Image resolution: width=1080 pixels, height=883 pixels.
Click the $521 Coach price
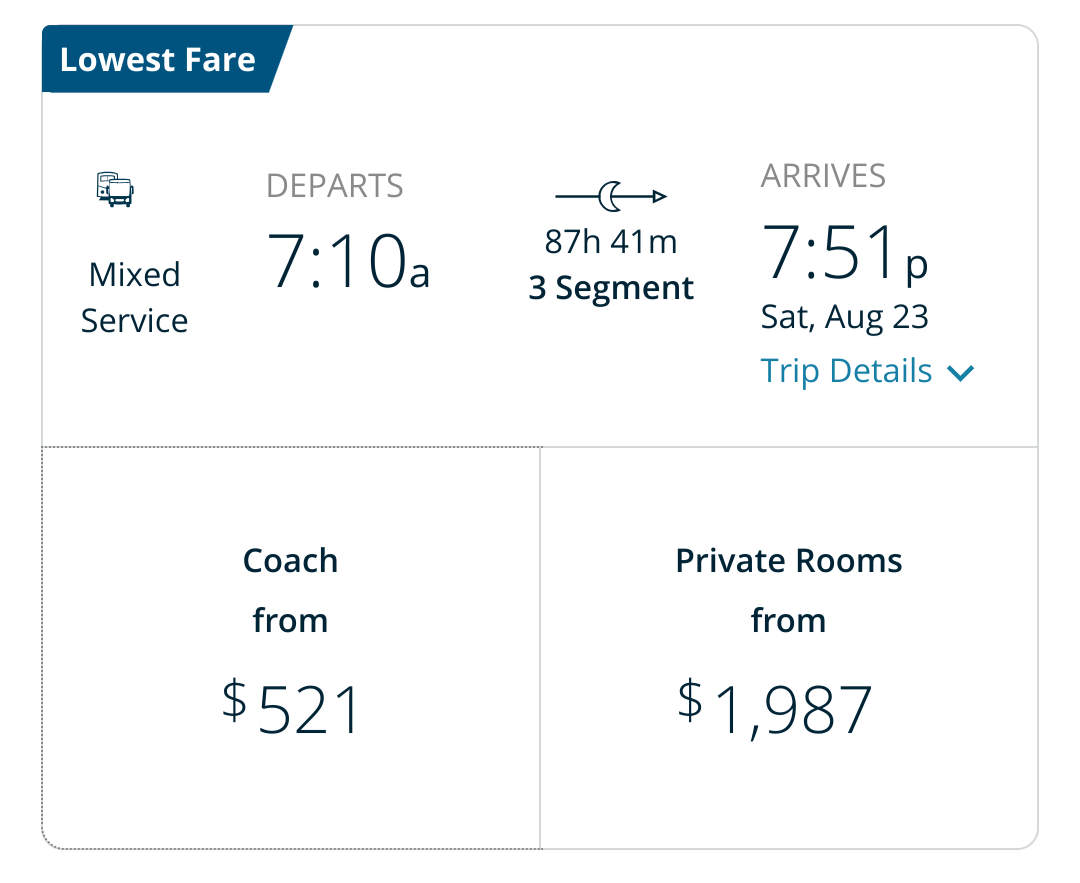pyautogui.click(x=308, y=711)
